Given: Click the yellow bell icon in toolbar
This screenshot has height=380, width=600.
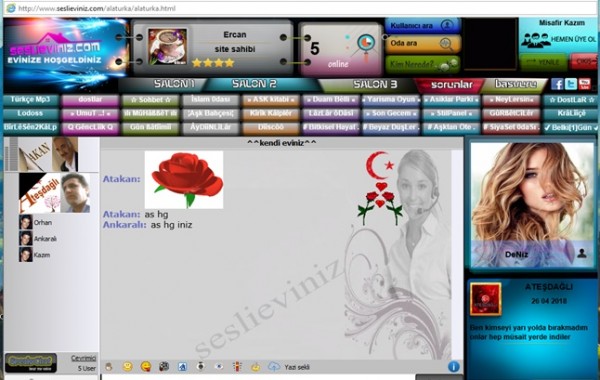Looking at the screenshot, I should point(255,367).
